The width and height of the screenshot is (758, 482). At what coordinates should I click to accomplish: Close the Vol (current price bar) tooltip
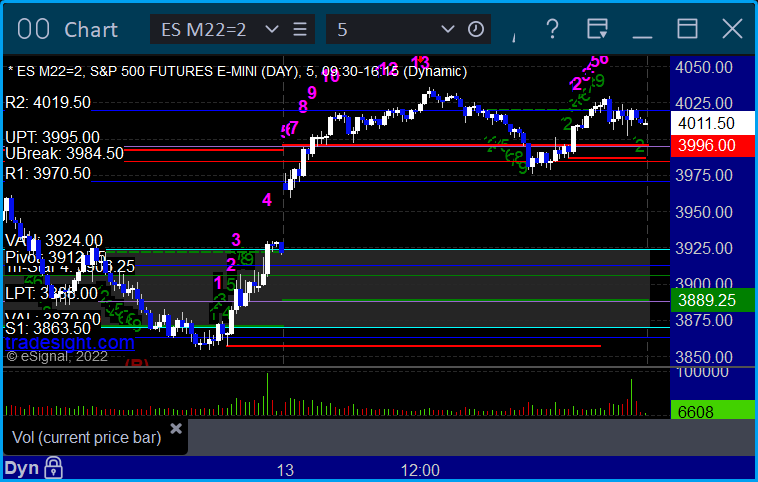point(176,428)
